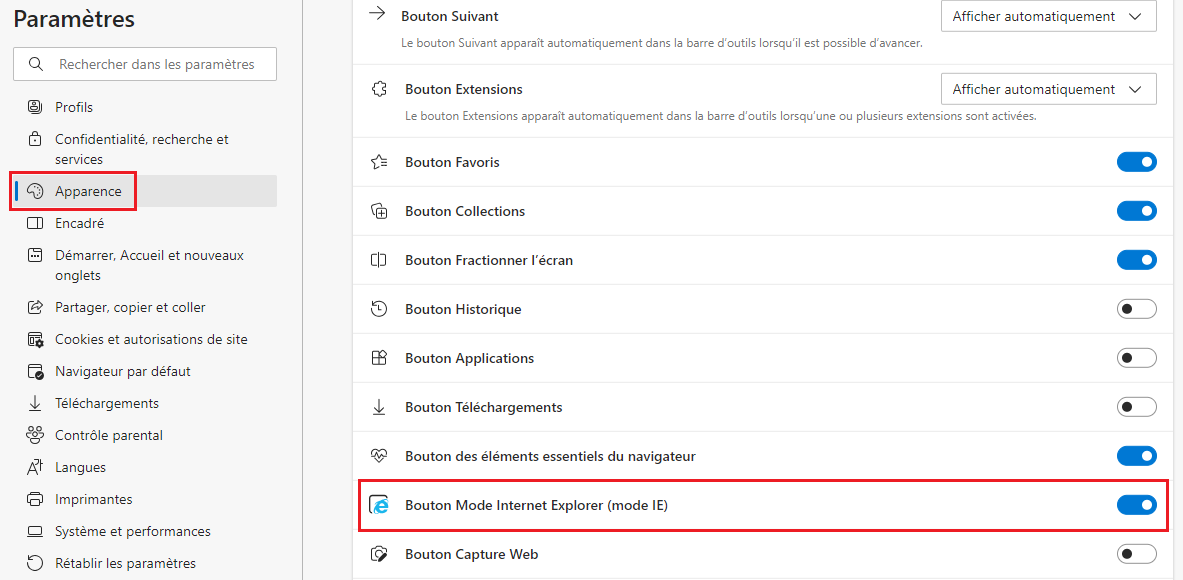Enable the Bouton Capture Web toggle

(1136, 554)
